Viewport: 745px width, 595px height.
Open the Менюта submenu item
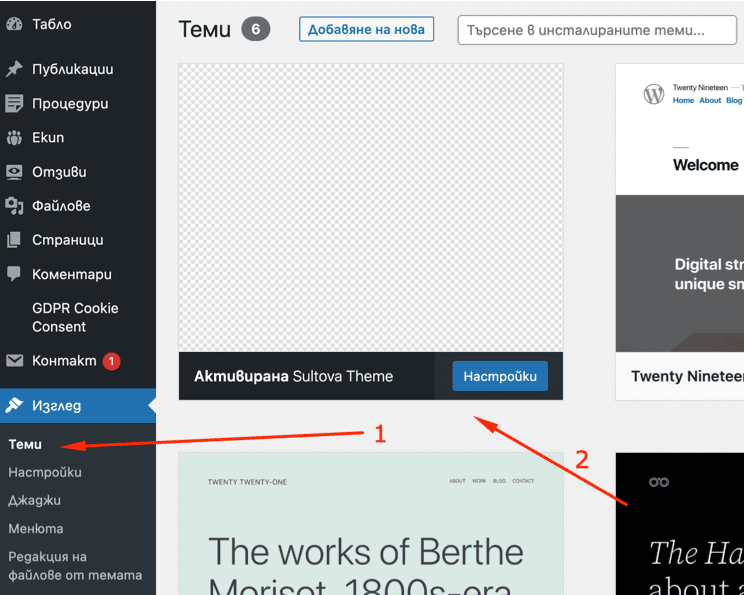point(36,528)
